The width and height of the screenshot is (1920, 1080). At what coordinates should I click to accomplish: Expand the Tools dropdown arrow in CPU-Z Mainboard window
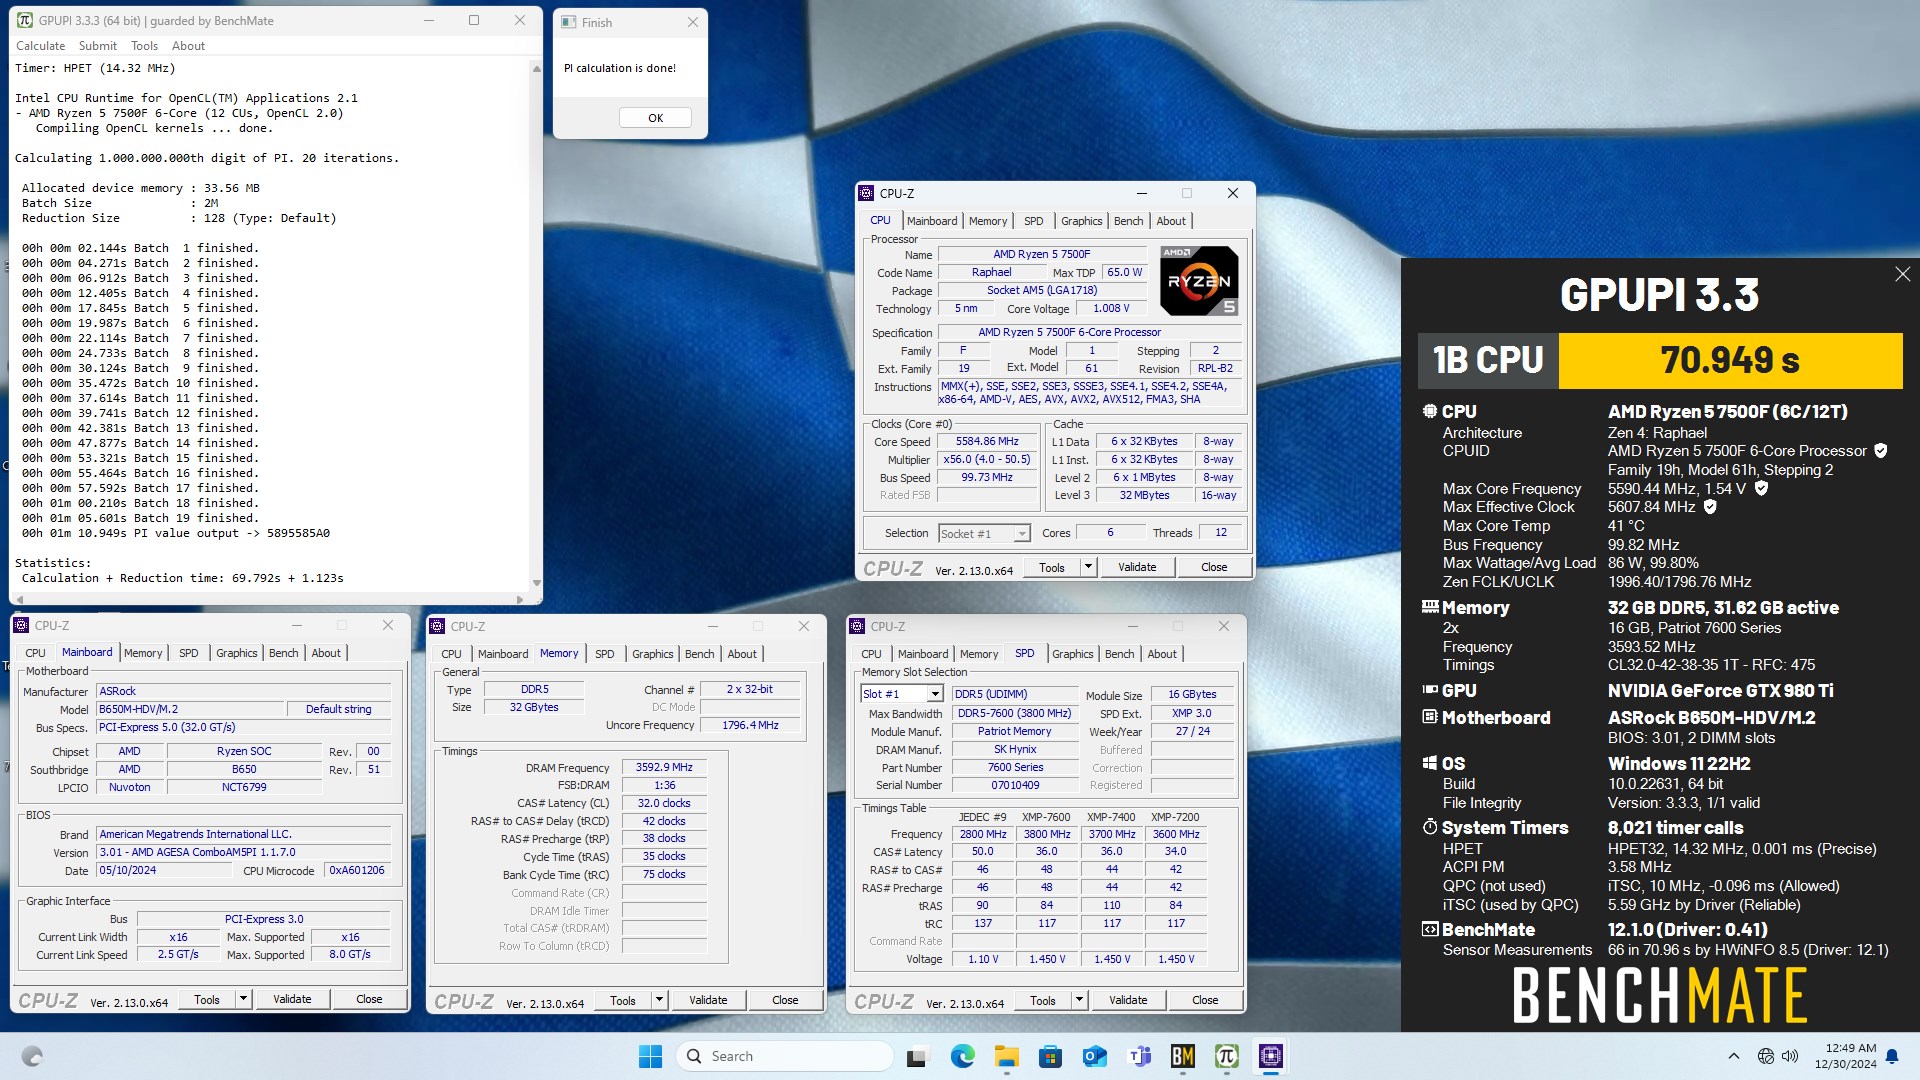(x=243, y=999)
